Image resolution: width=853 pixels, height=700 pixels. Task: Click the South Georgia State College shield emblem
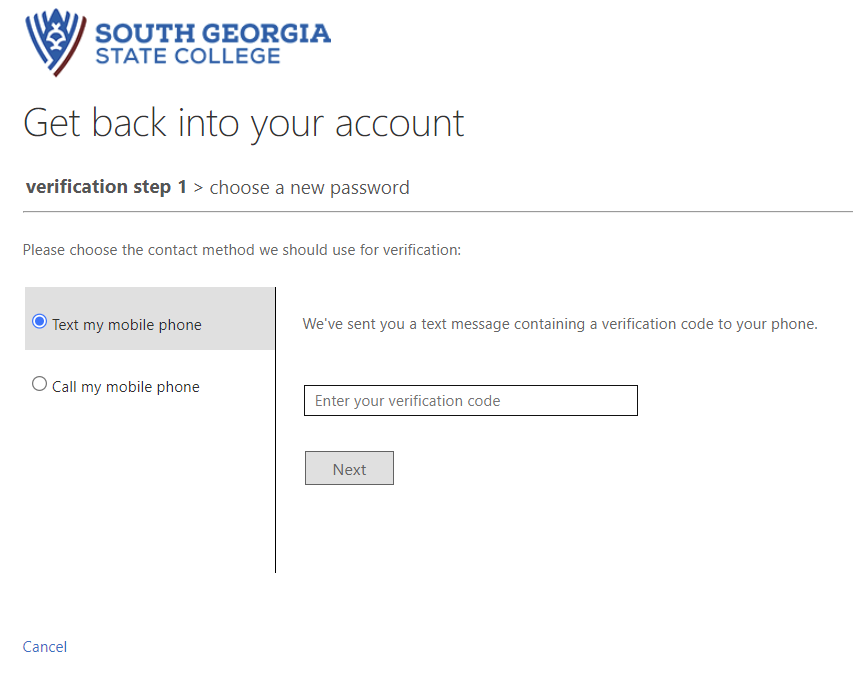pos(56,42)
